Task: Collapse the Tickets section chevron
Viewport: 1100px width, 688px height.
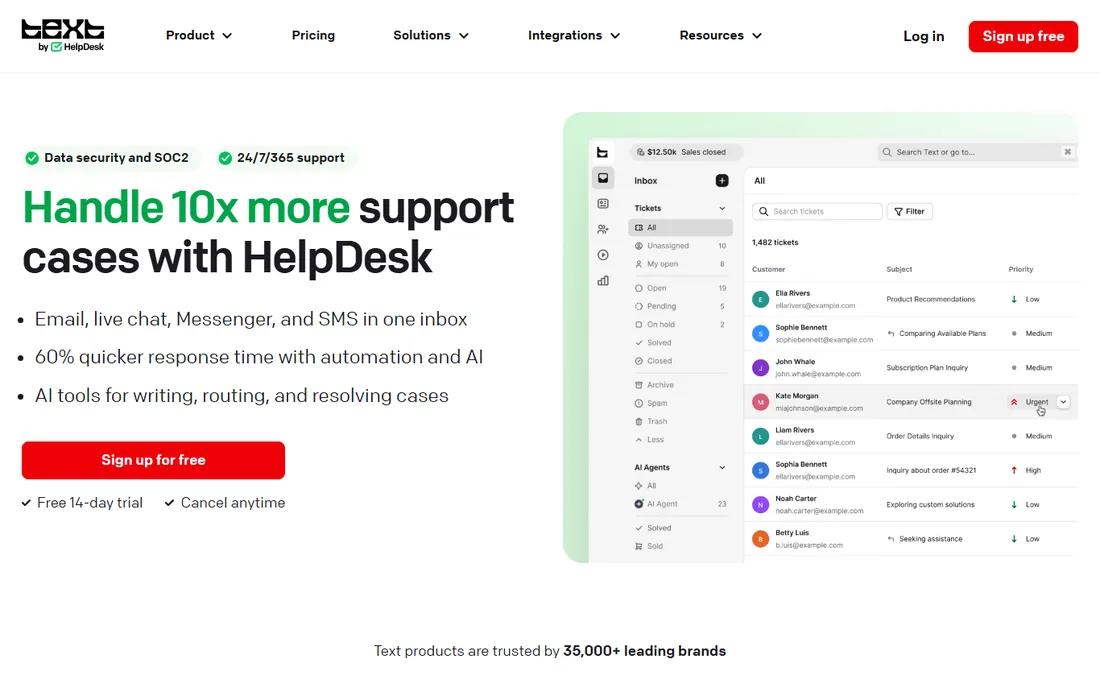Action: coord(722,208)
